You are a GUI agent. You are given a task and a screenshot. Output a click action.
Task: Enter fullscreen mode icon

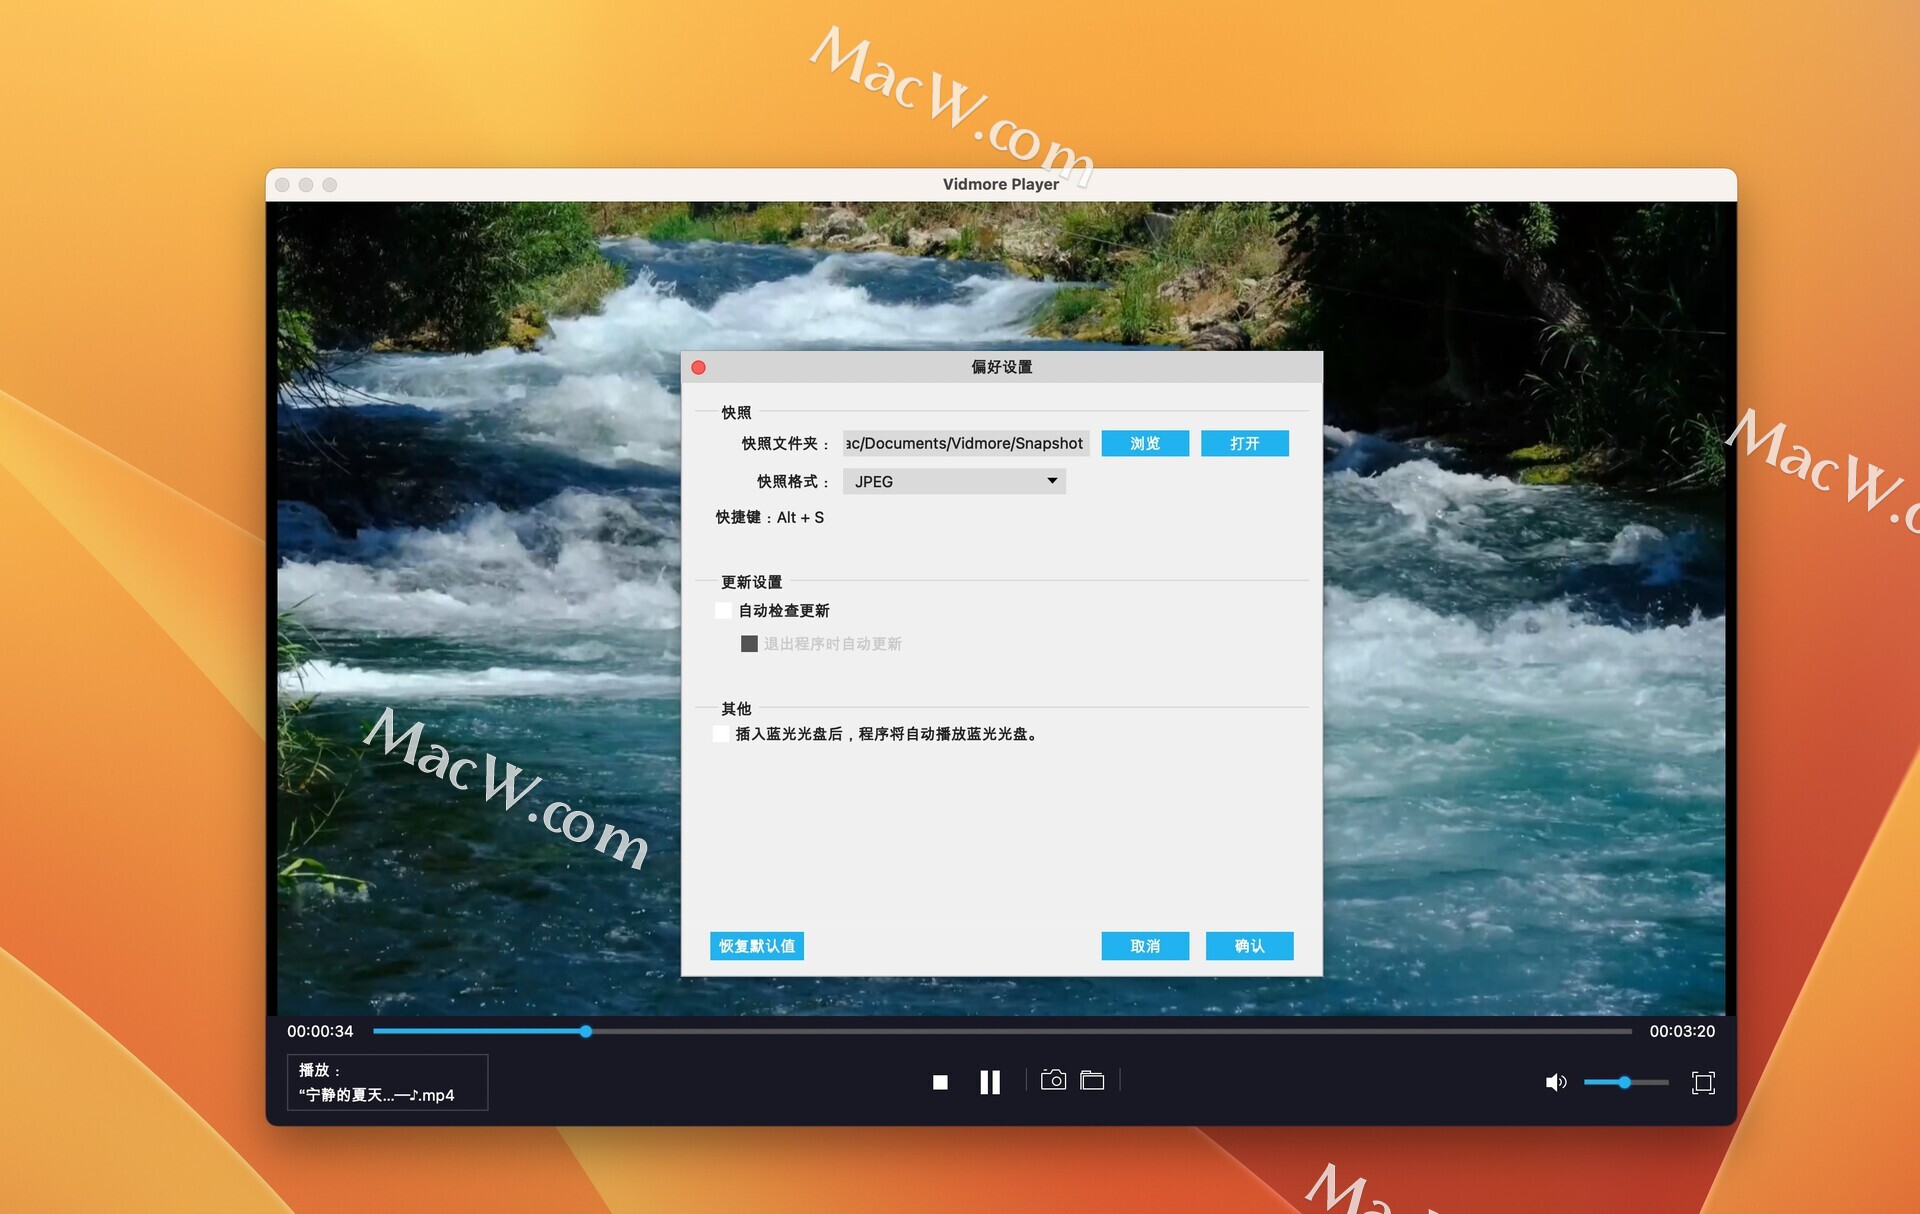[1703, 1082]
